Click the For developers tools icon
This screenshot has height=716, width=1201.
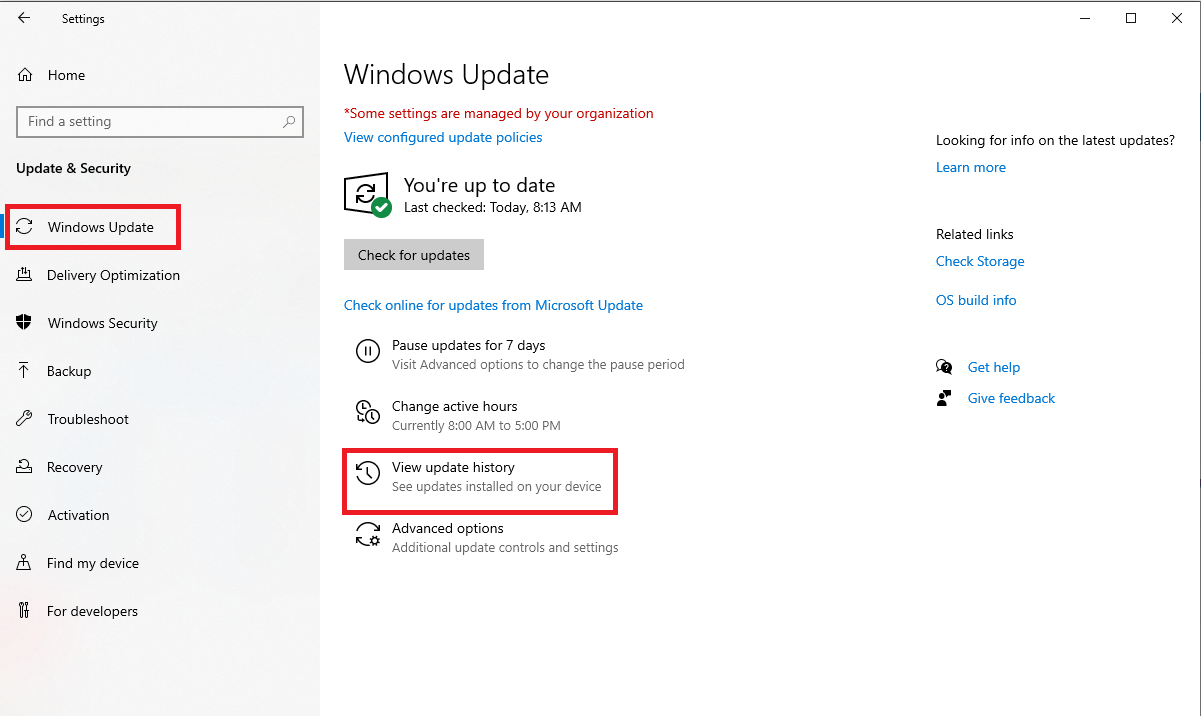coord(25,611)
